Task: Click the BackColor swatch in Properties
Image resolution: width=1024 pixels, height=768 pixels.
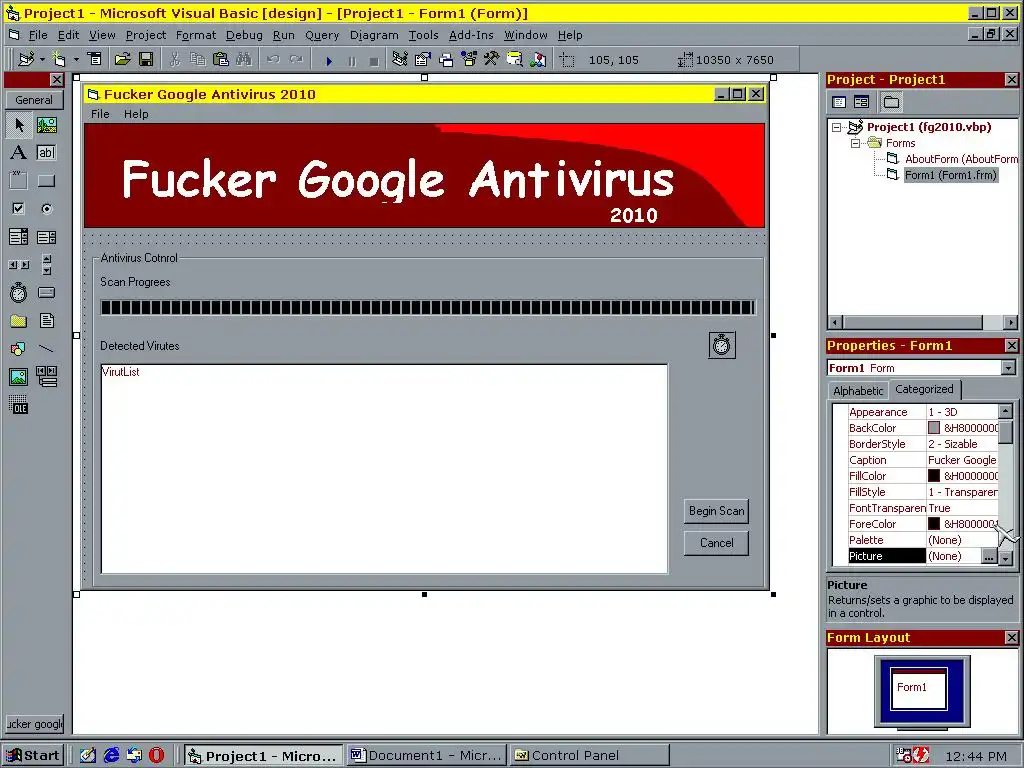Action: (x=934, y=428)
